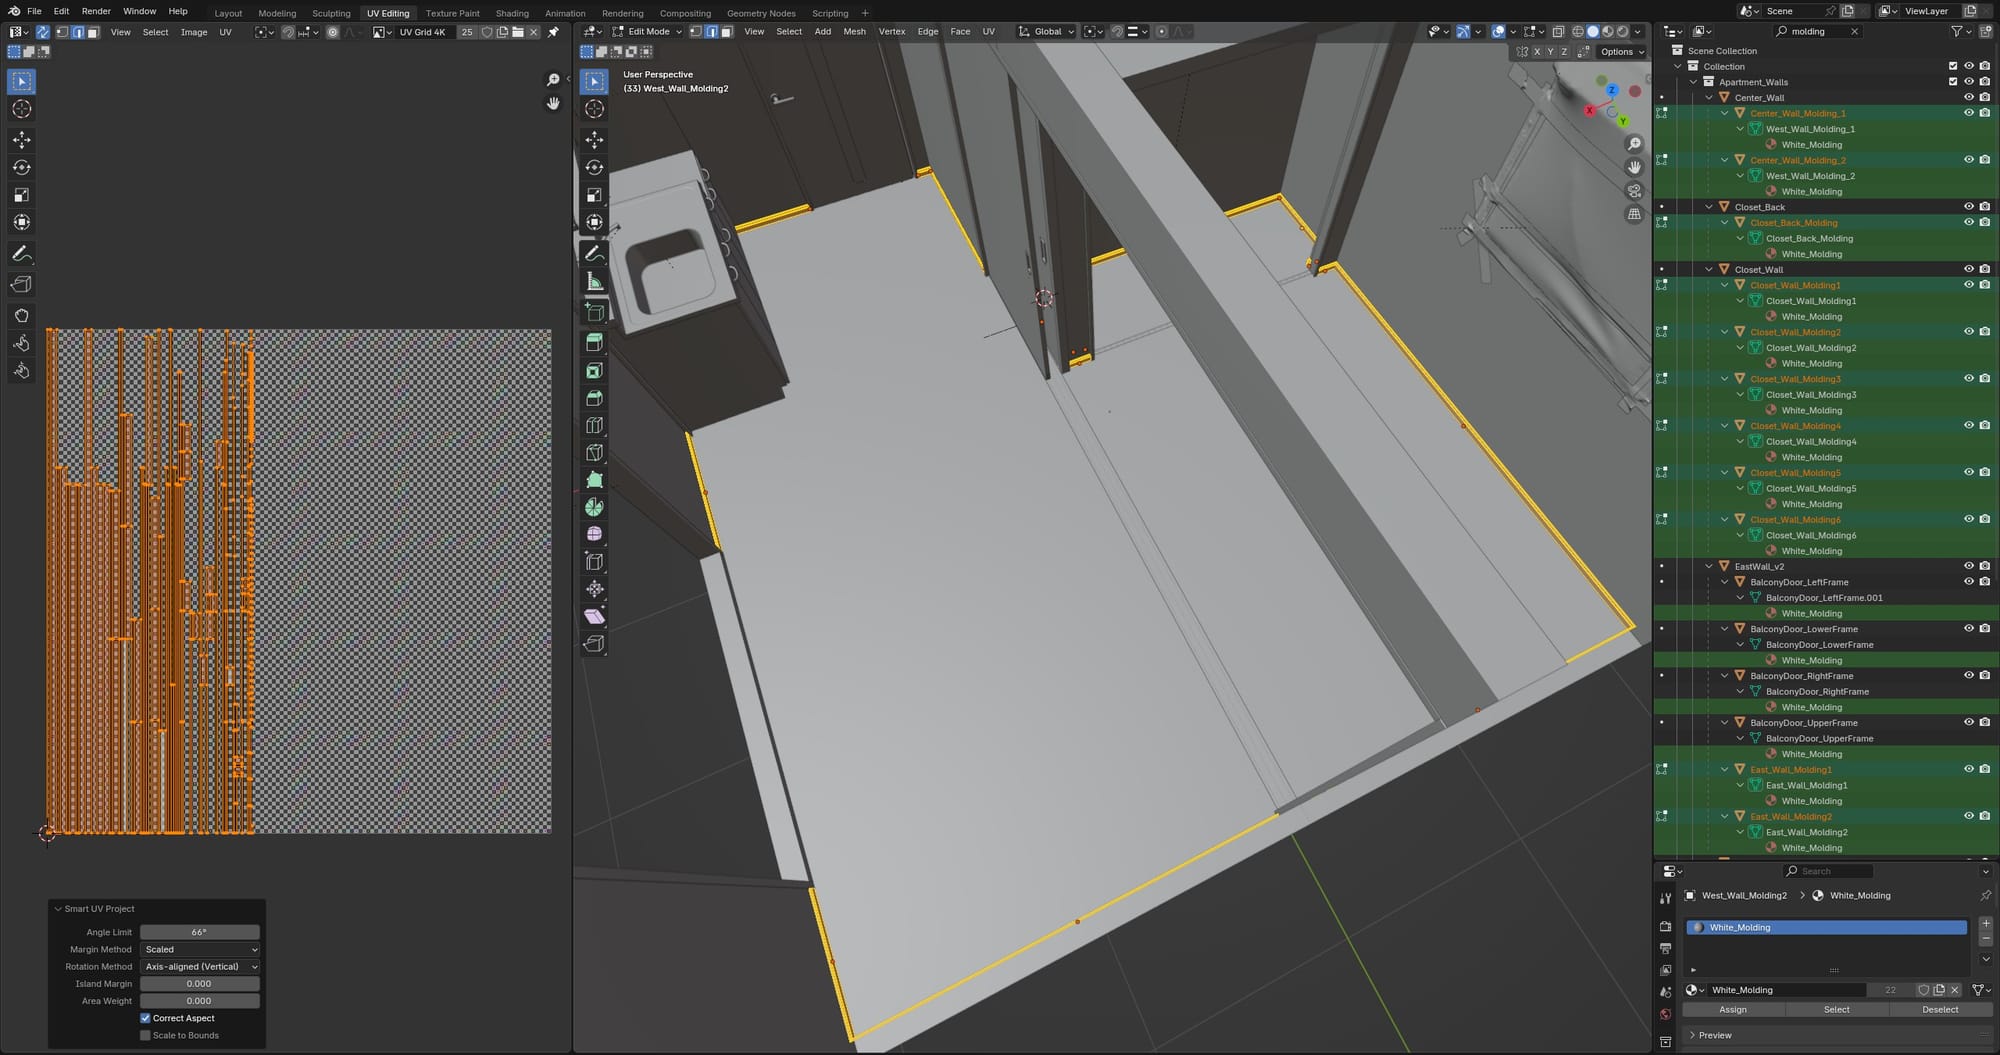Viewport: 2000px width, 1055px height.
Task: Toggle the Scale to Bounds checkbox
Action: tap(145, 1035)
